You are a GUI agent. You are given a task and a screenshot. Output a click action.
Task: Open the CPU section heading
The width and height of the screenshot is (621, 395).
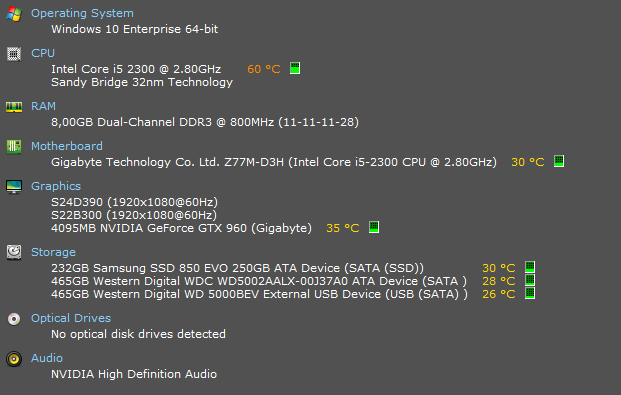pyautogui.click(x=43, y=53)
